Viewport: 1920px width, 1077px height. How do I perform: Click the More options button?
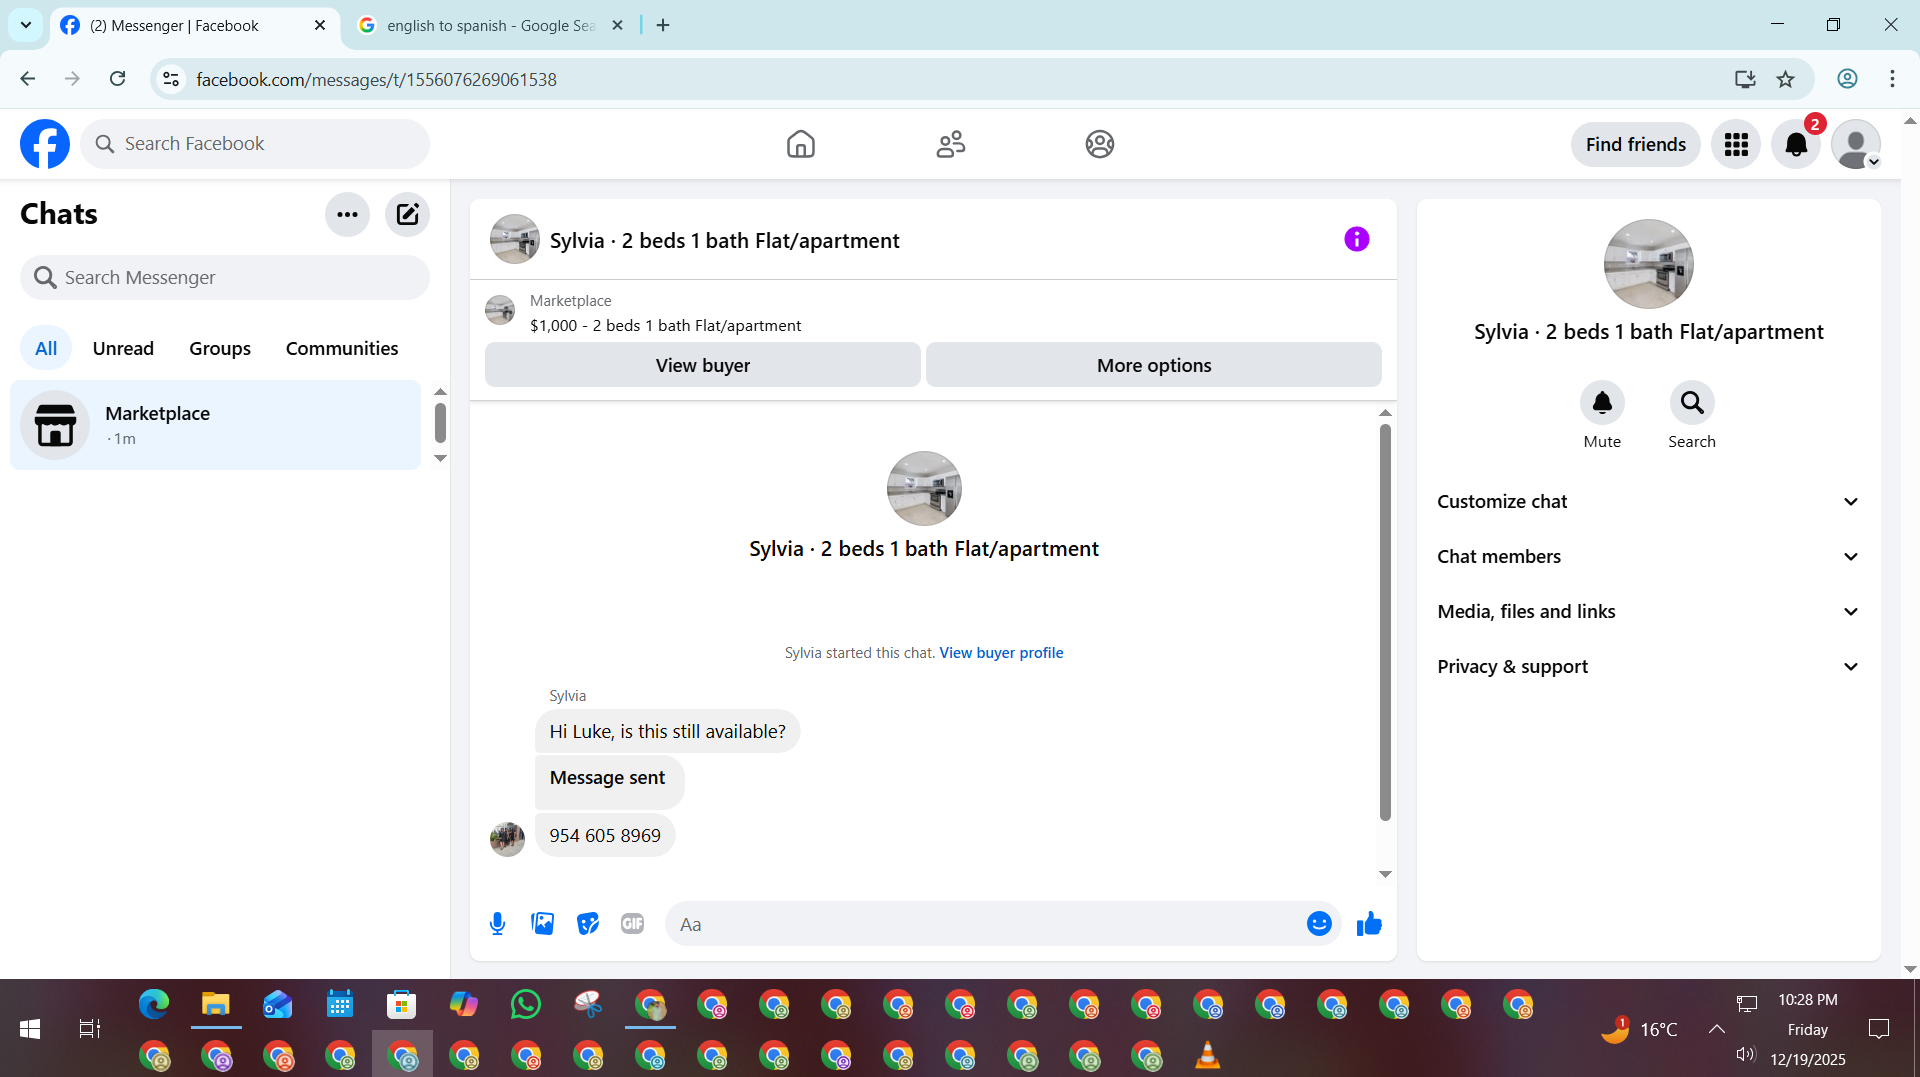click(x=1154, y=365)
